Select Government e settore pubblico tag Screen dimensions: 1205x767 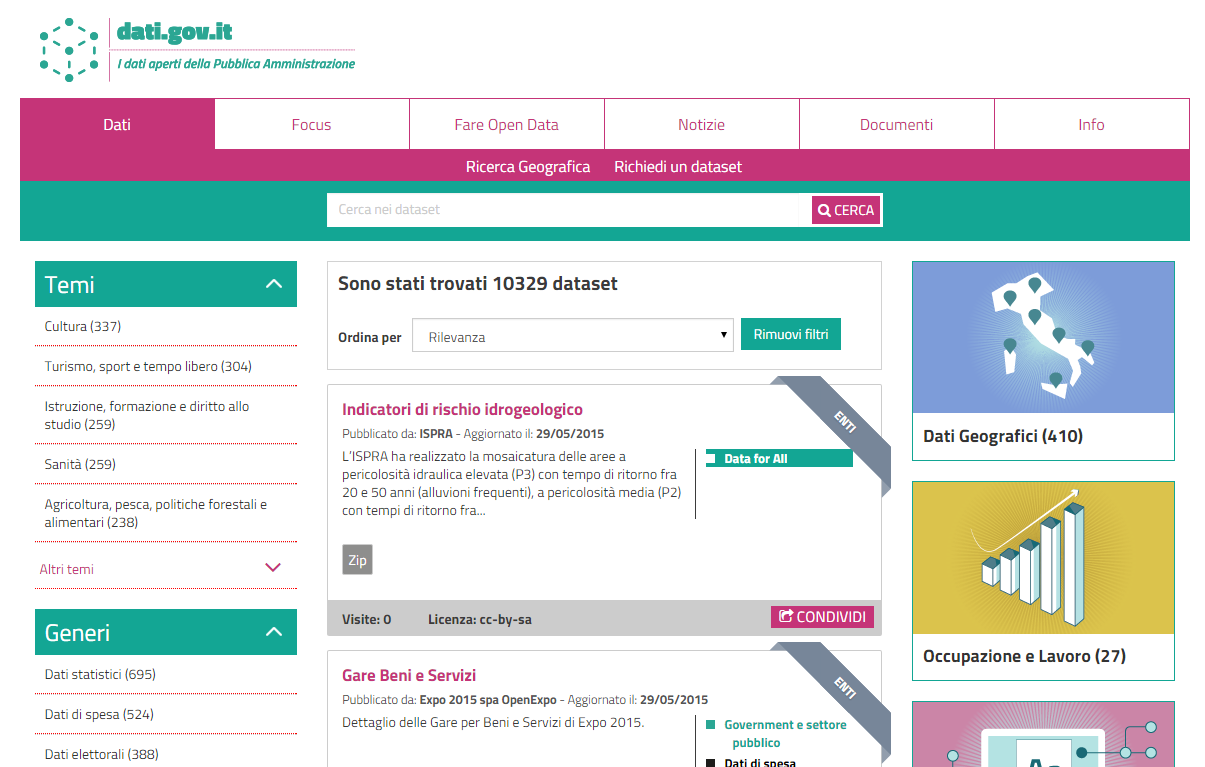[785, 734]
